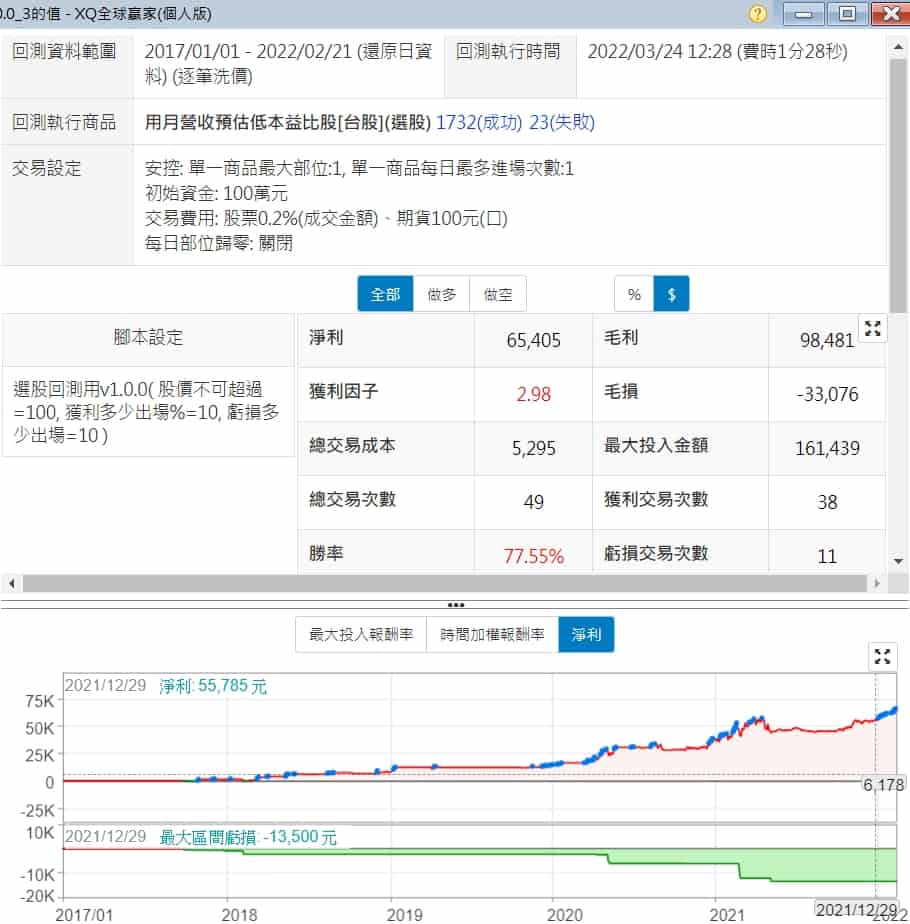Click the panel splitter dots handle

455,605
